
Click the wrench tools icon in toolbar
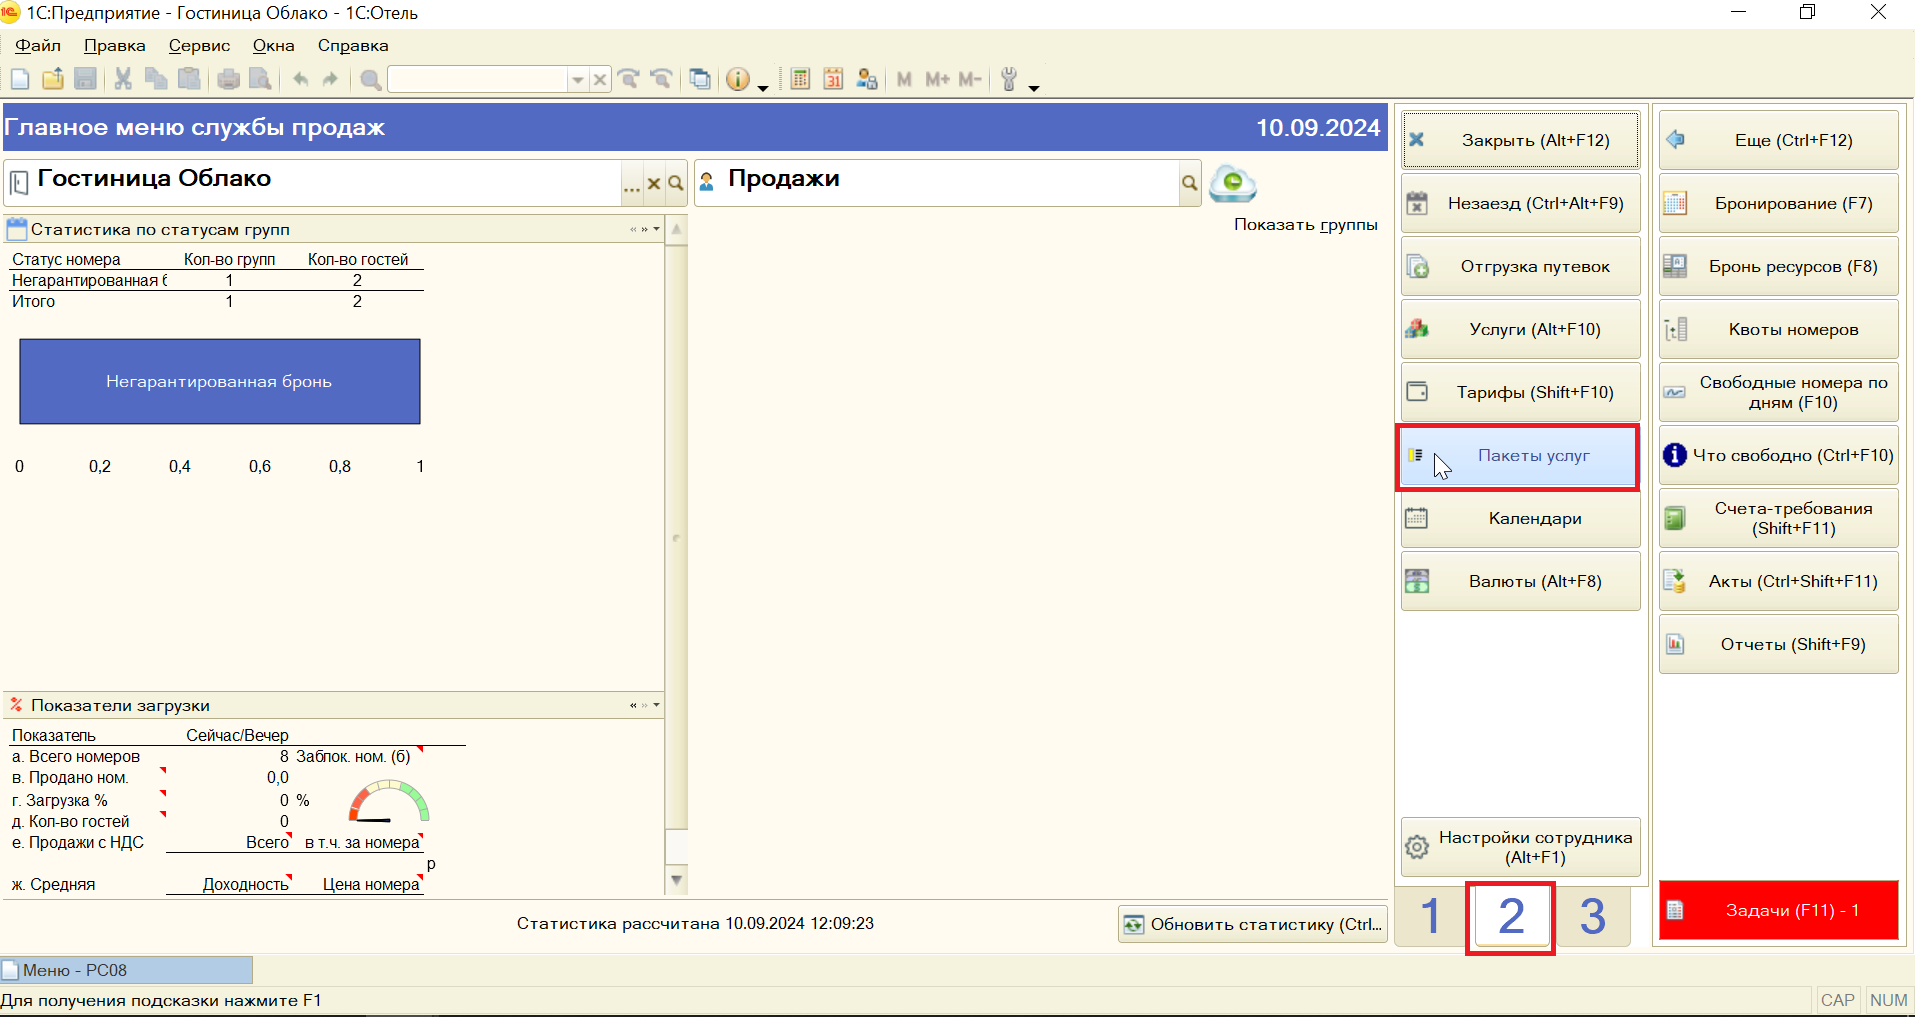1009,79
